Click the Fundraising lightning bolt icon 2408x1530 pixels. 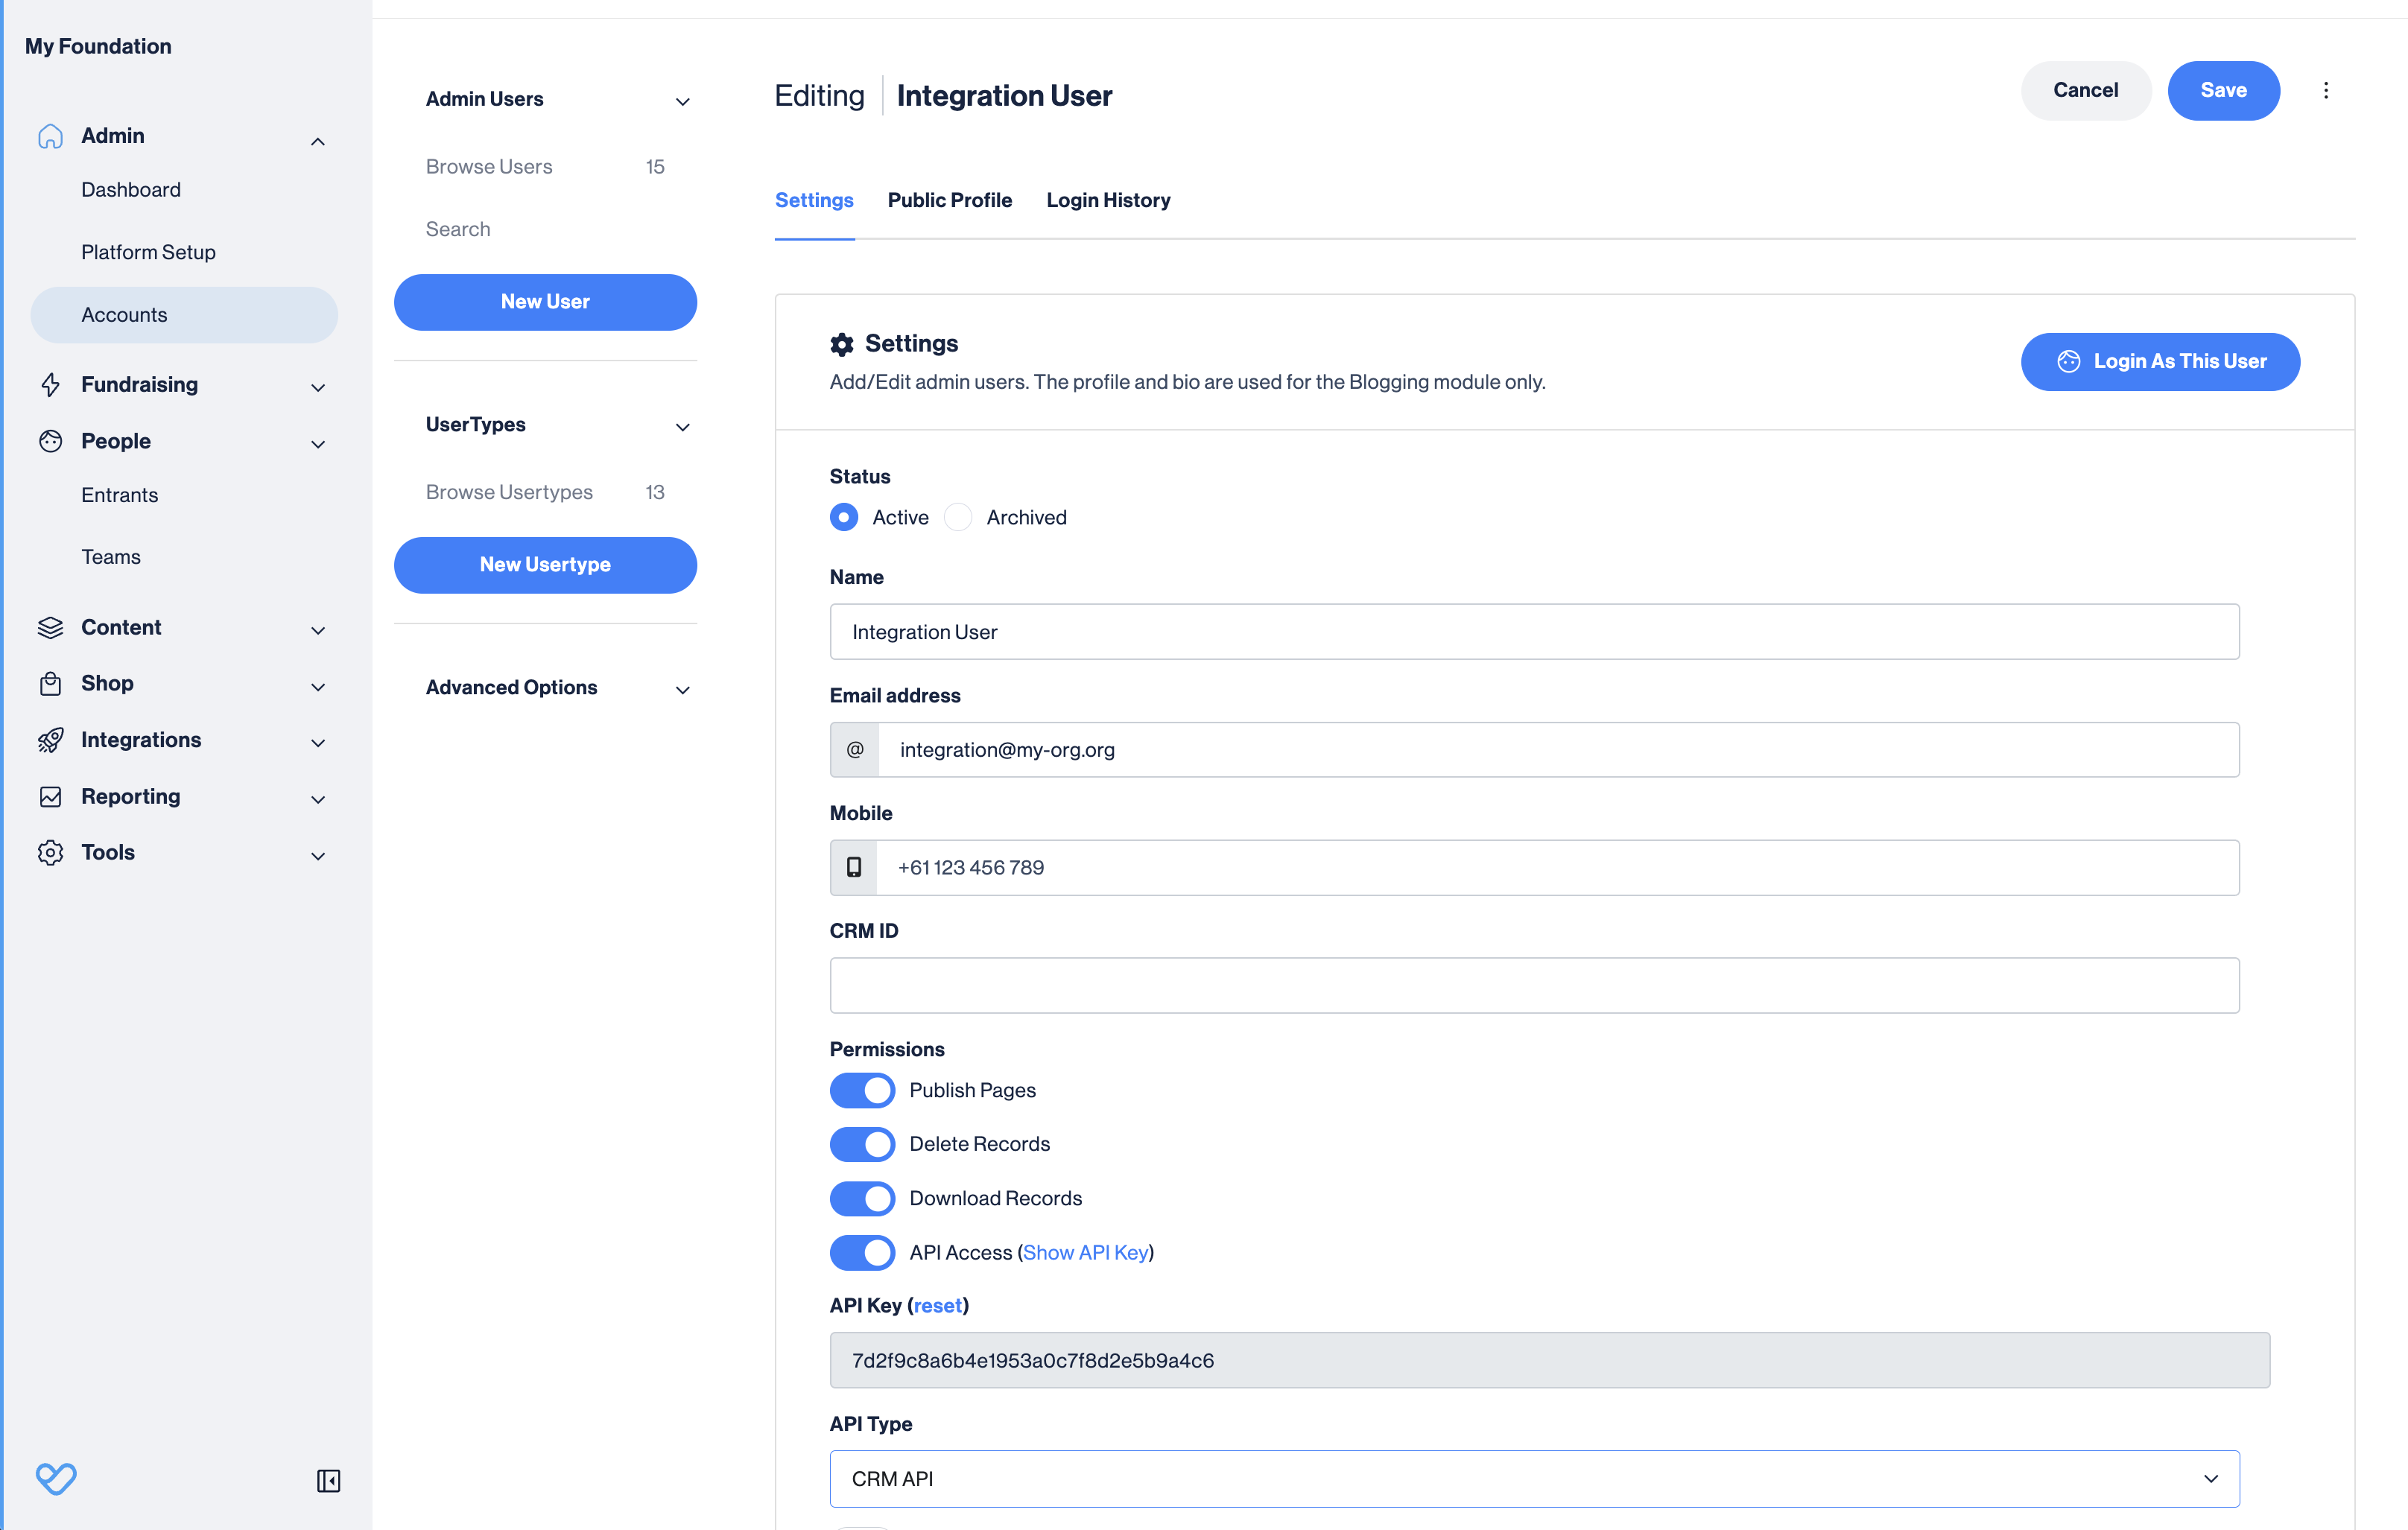(x=50, y=385)
